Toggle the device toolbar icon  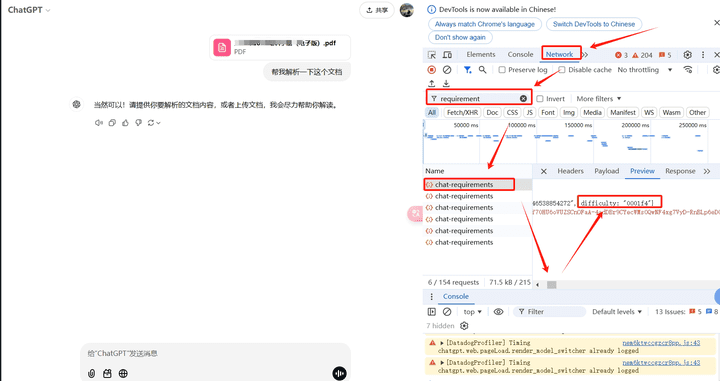click(x=447, y=55)
